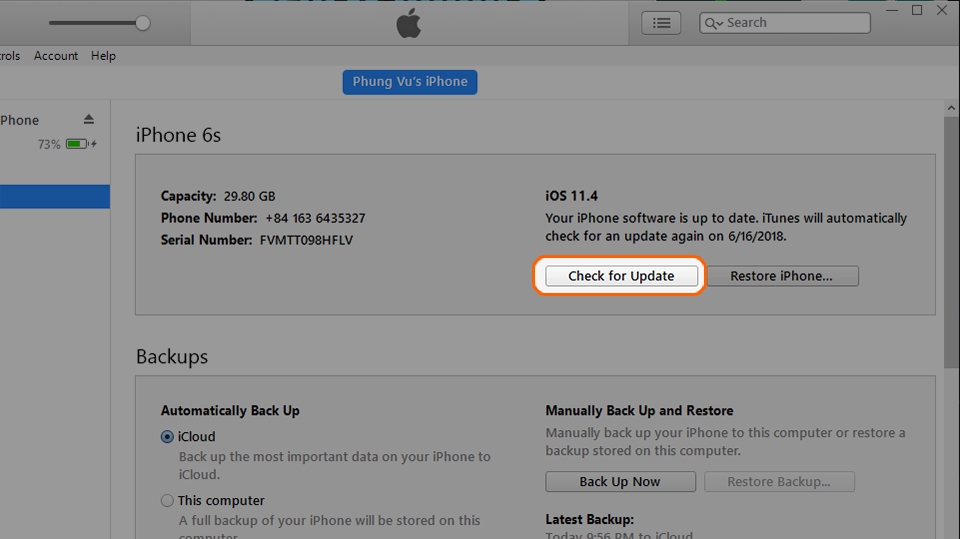The width and height of the screenshot is (960, 539).
Task: Maximize the iTunes window
Action: pos(917,10)
